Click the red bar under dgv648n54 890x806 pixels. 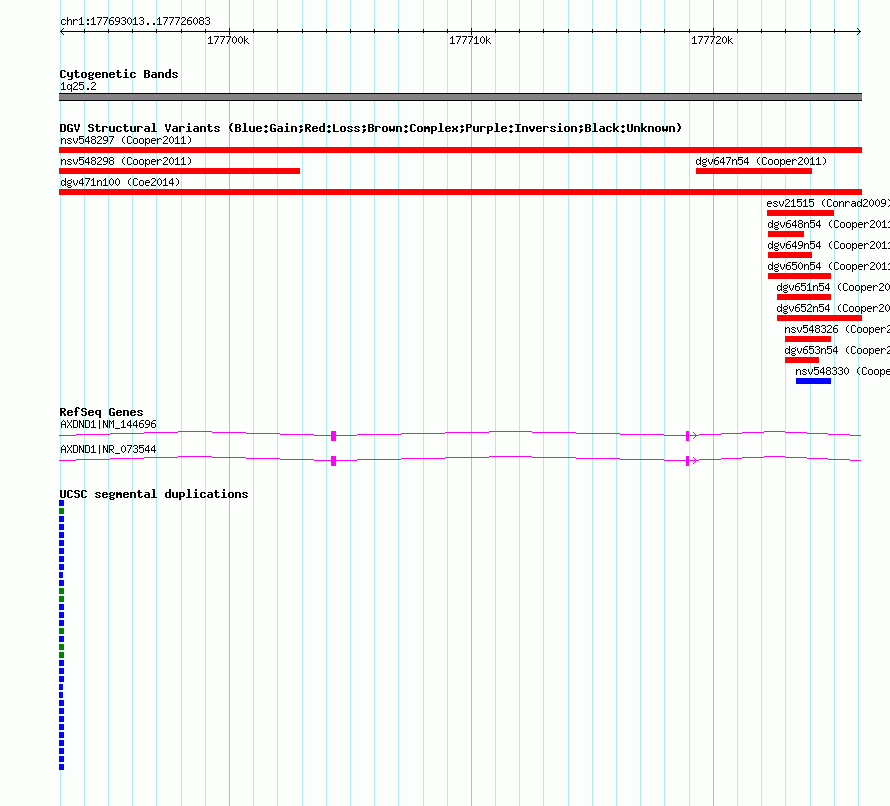[786, 234]
